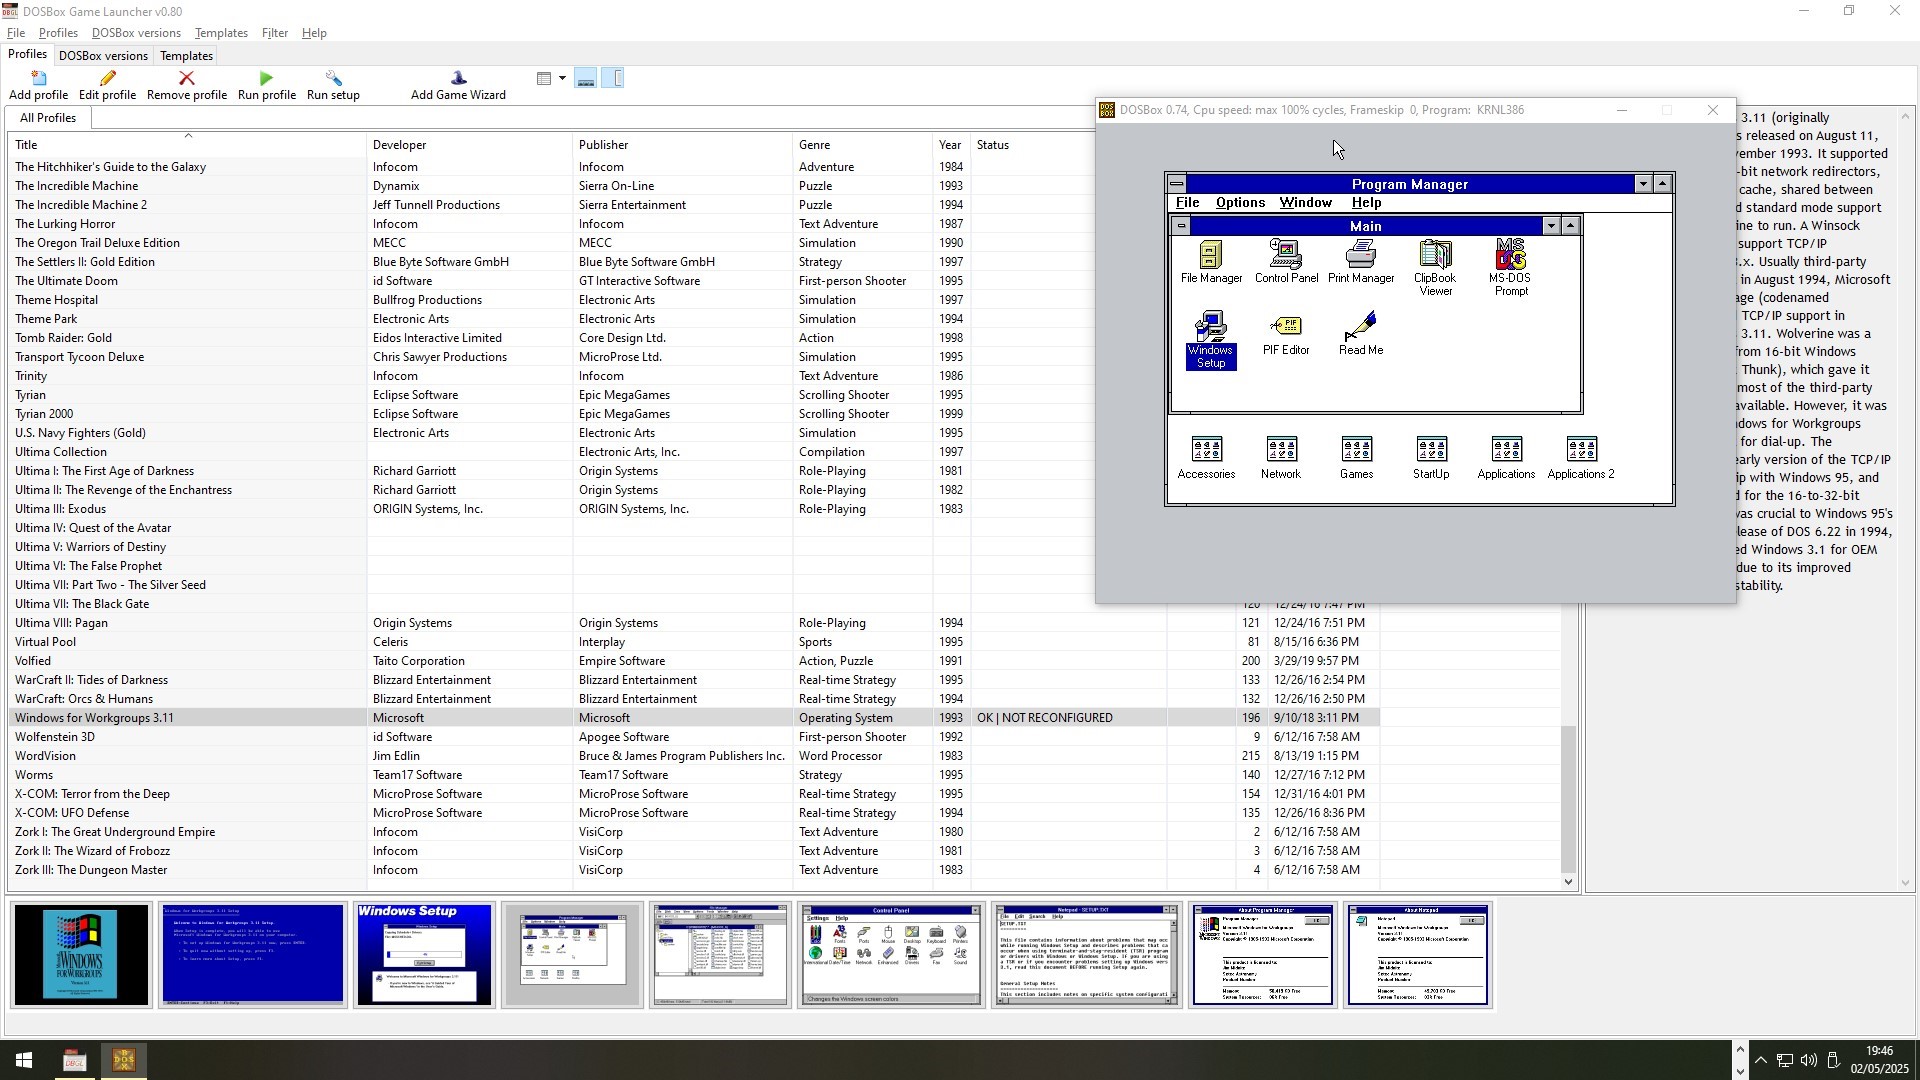Click the Remove profile red X icon
This screenshot has height=1080, width=1920.
[x=186, y=79]
